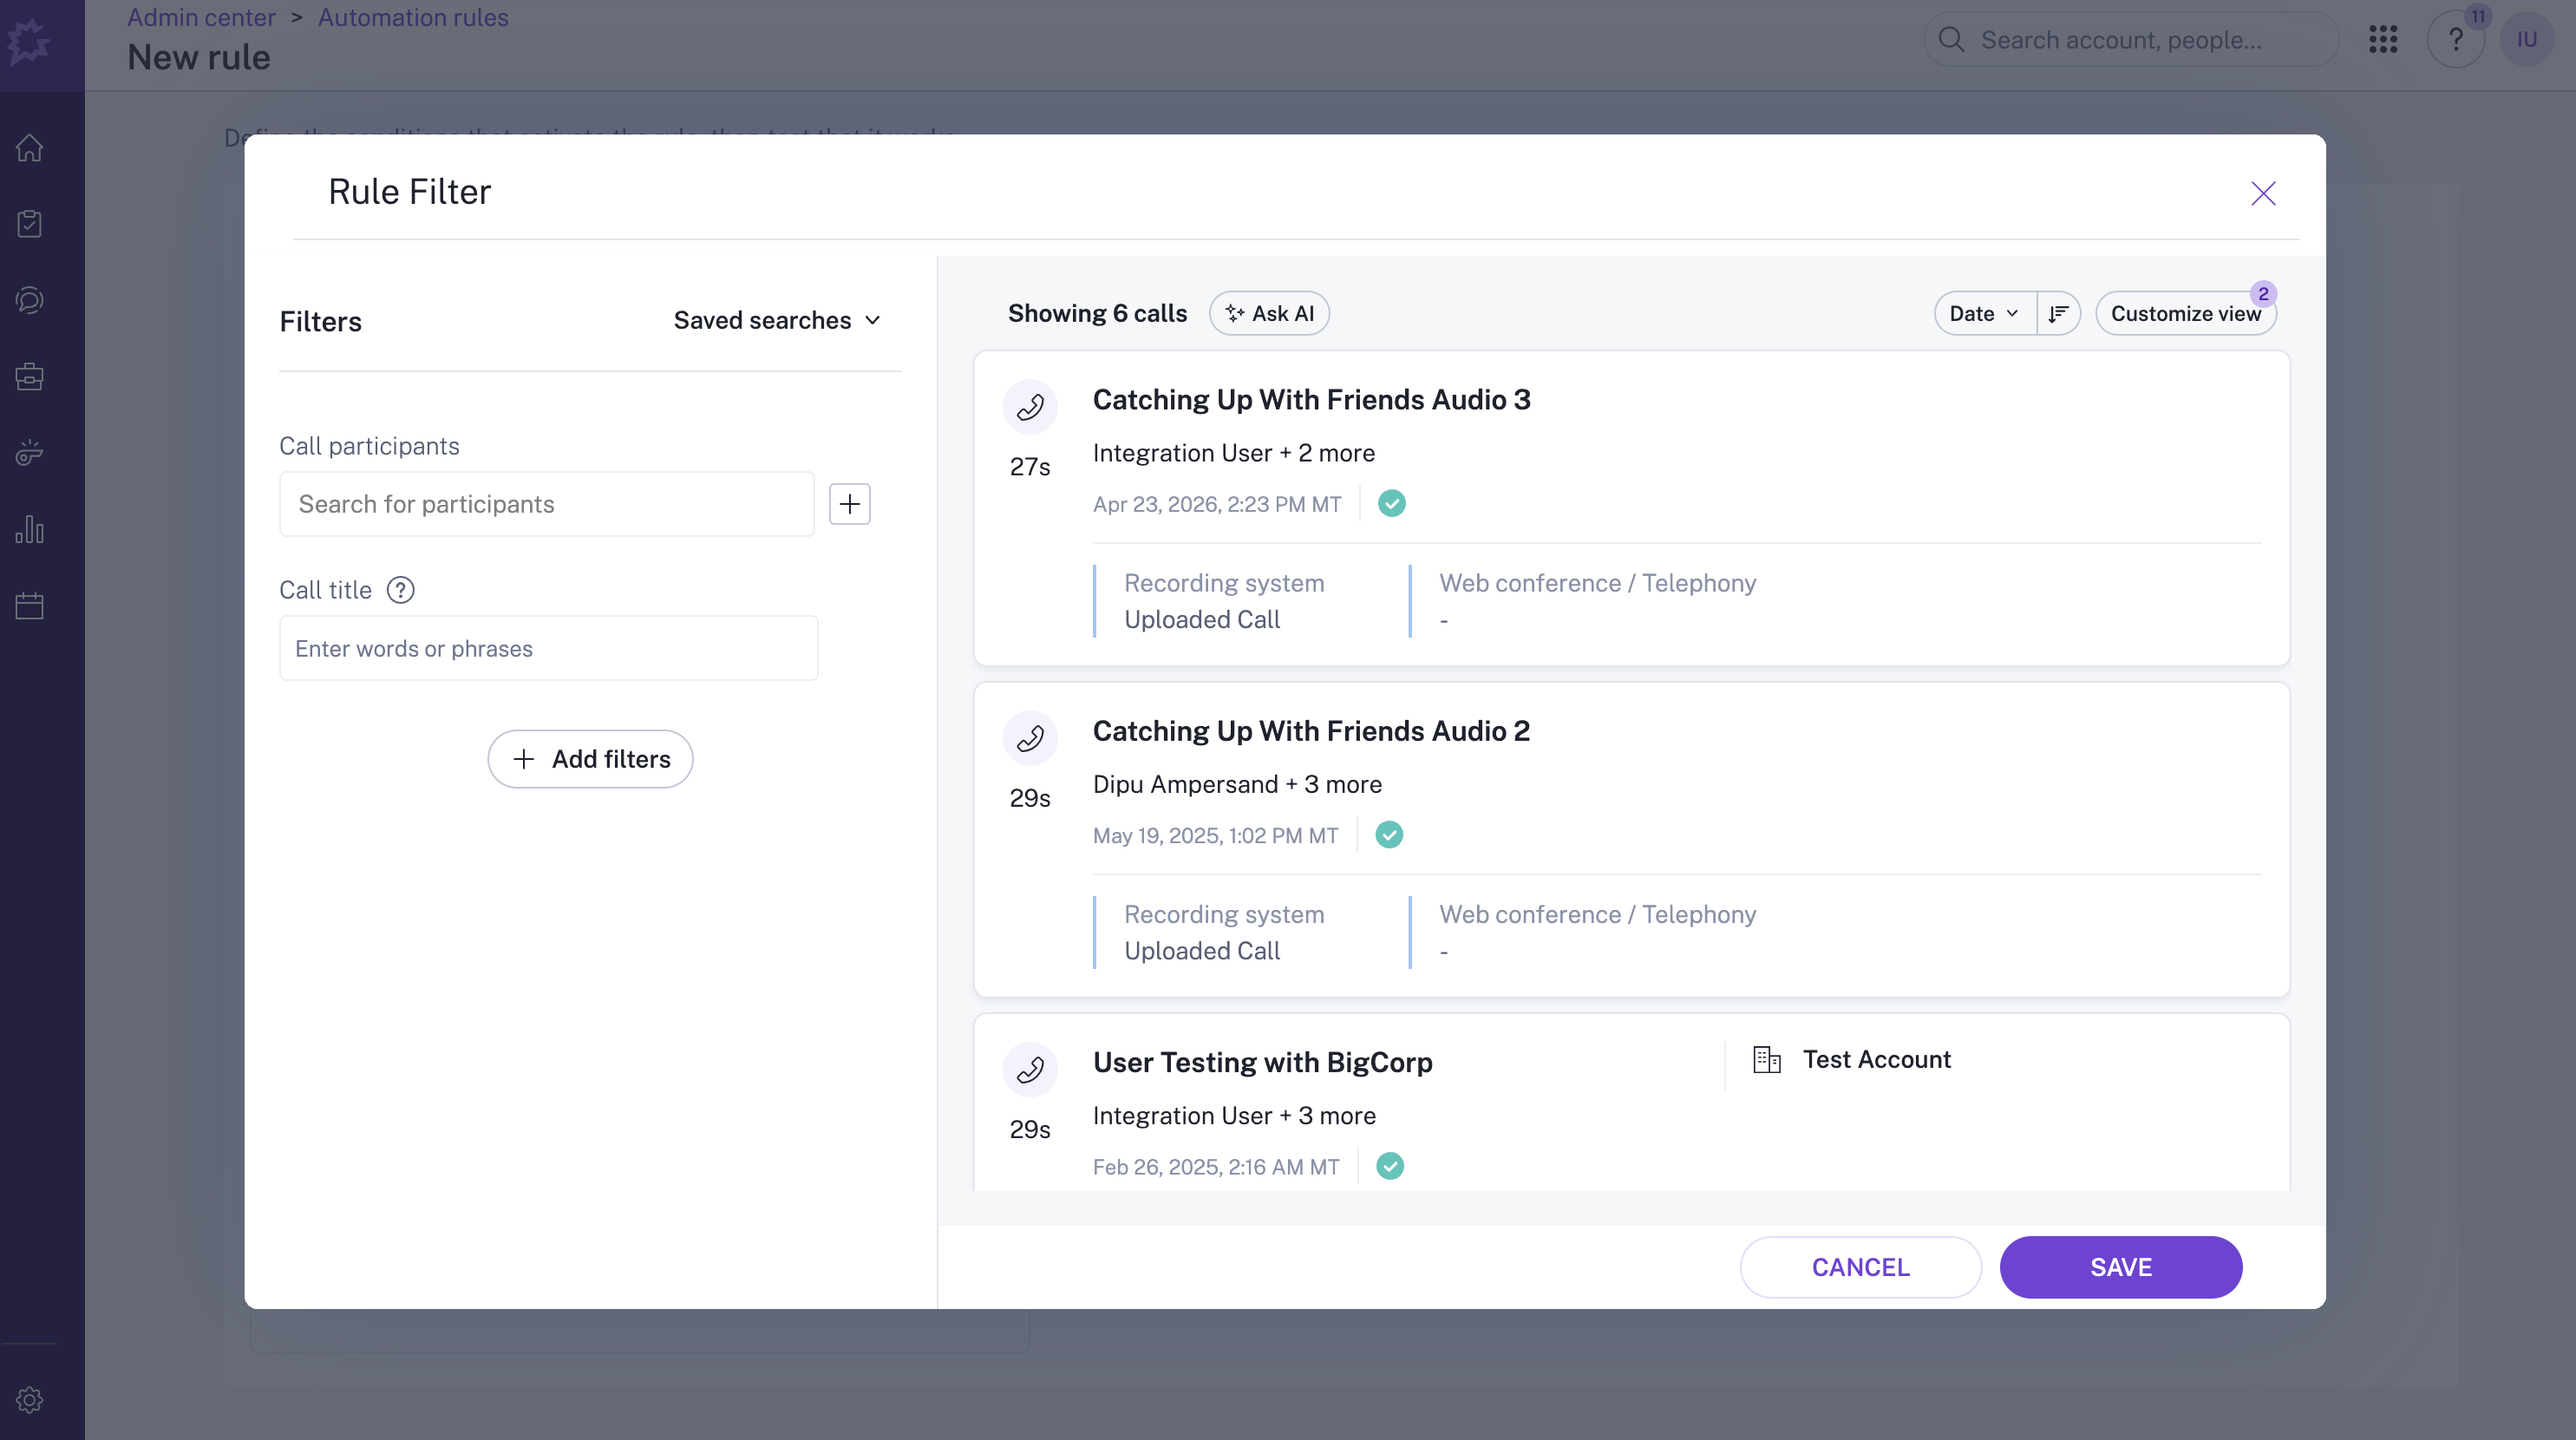Click 'Dipu Ampersand + 3 more' participants text
Screen dimensions: 2576x1440
click(1237, 784)
